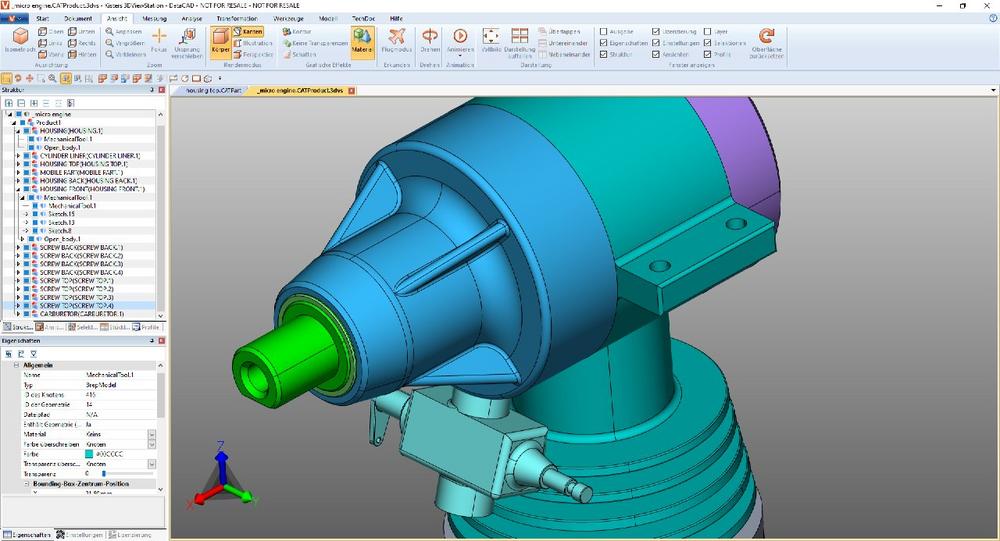Toggle the Material effect icon
Image resolution: width=1000 pixels, height=541 pixels.
pyautogui.click(x=363, y=40)
